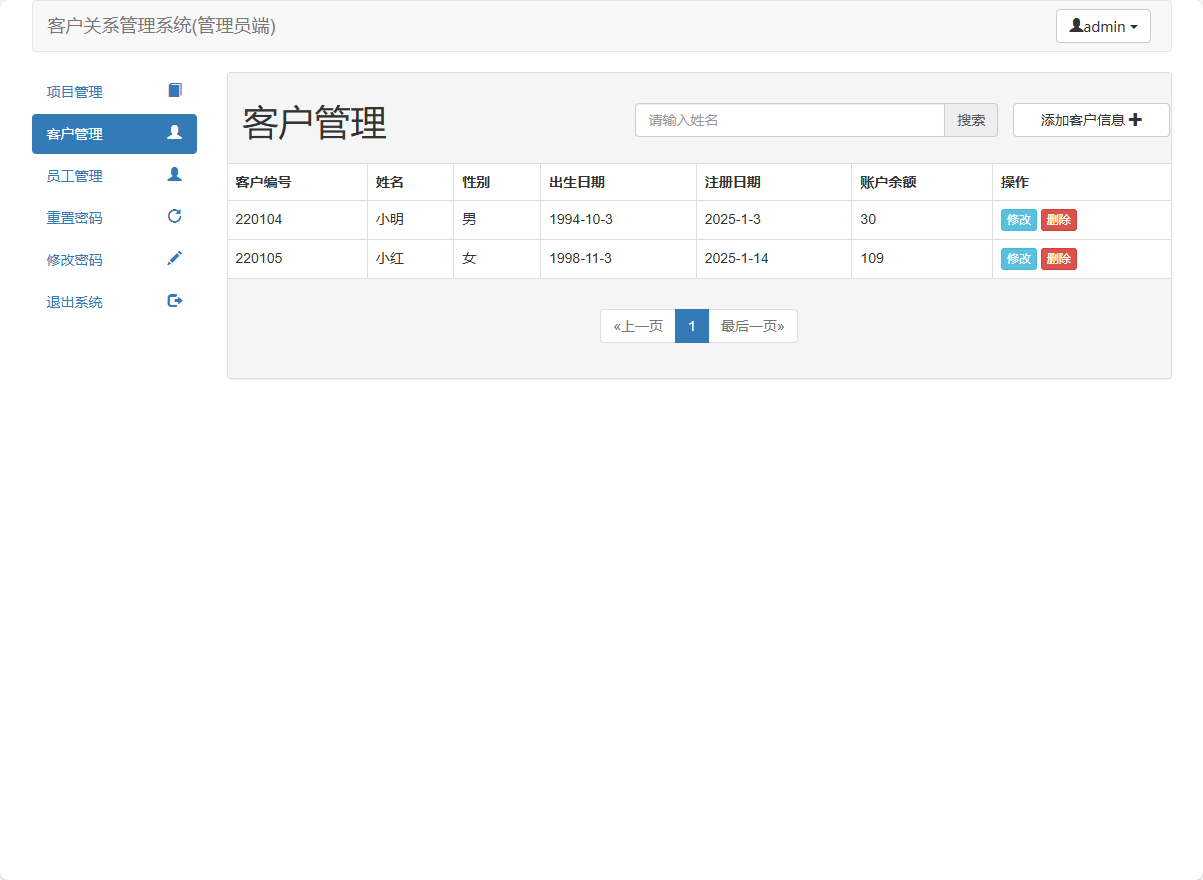Select page 1 in pagination
Screen dimensions: 1203x880
(691, 325)
